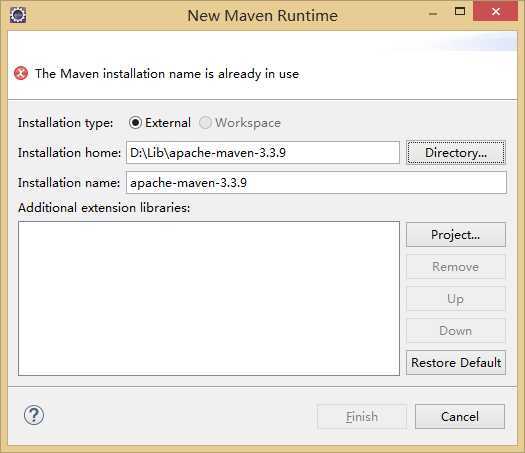Select the External installation type
This screenshot has height=453, width=525.
click(160, 123)
